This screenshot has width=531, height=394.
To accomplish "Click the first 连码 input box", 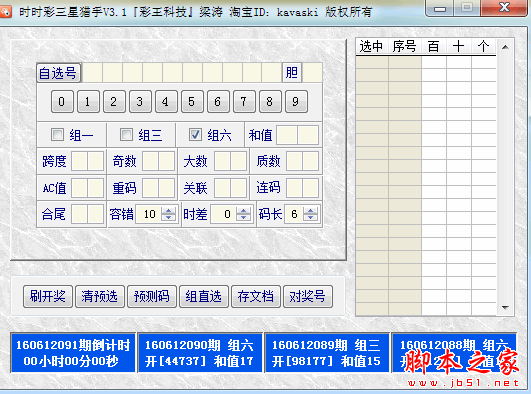I will 294,188.
